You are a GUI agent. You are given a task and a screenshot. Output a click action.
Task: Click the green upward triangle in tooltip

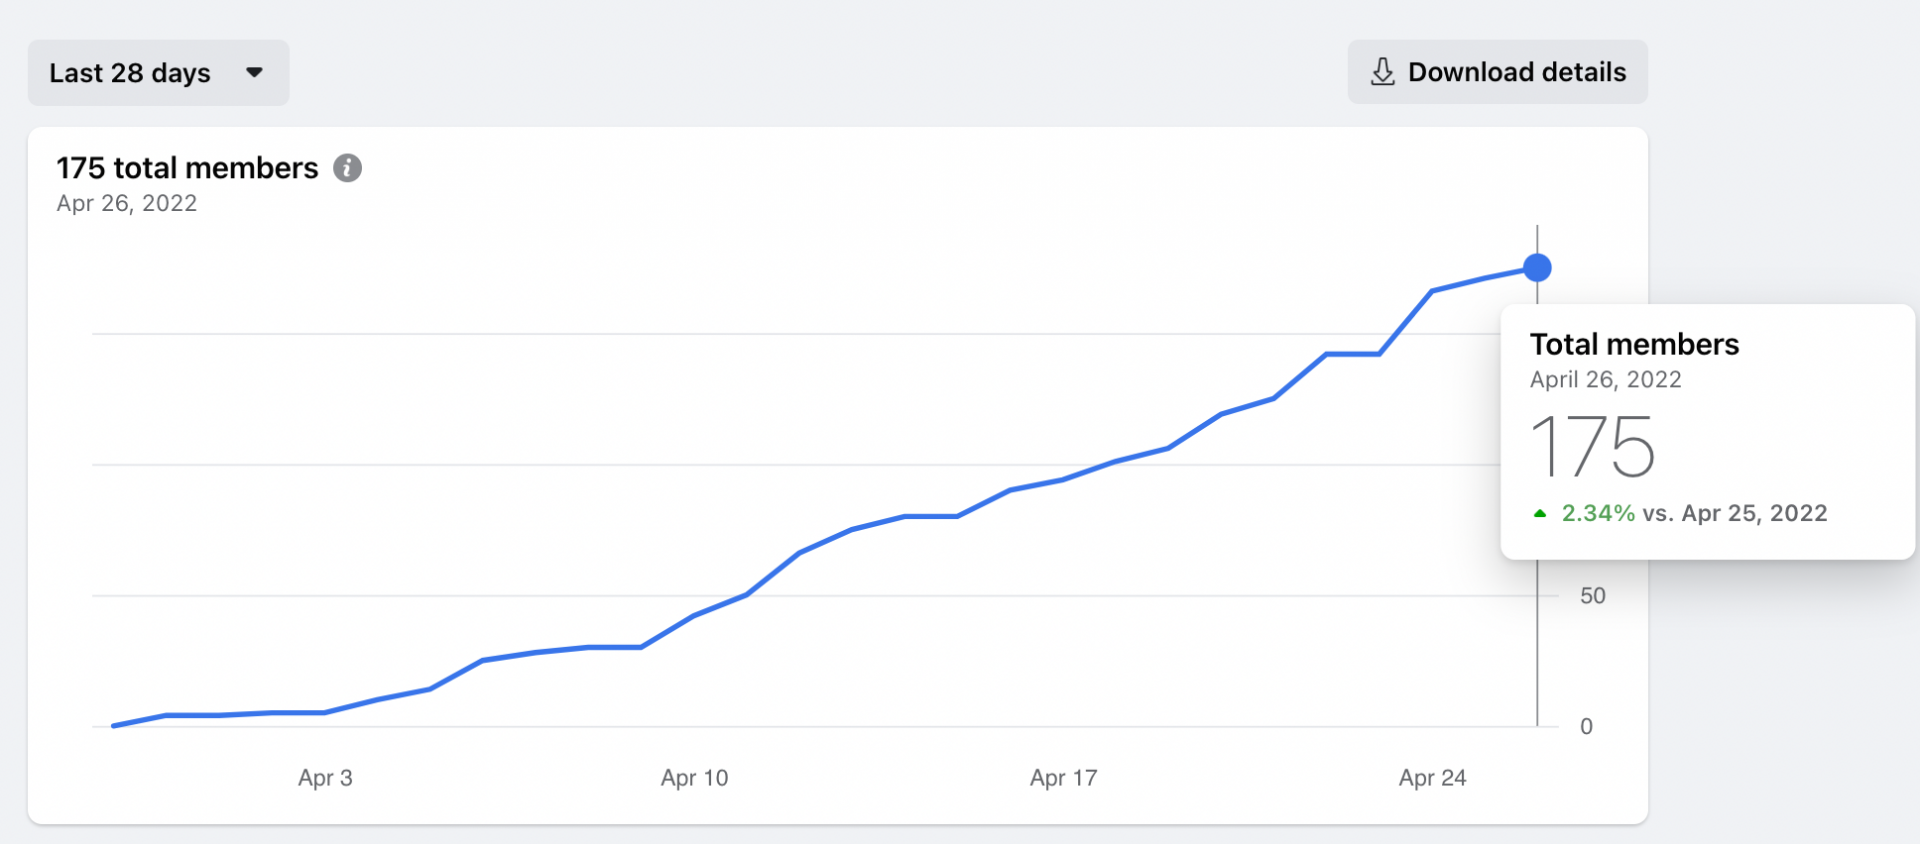tap(1540, 514)
